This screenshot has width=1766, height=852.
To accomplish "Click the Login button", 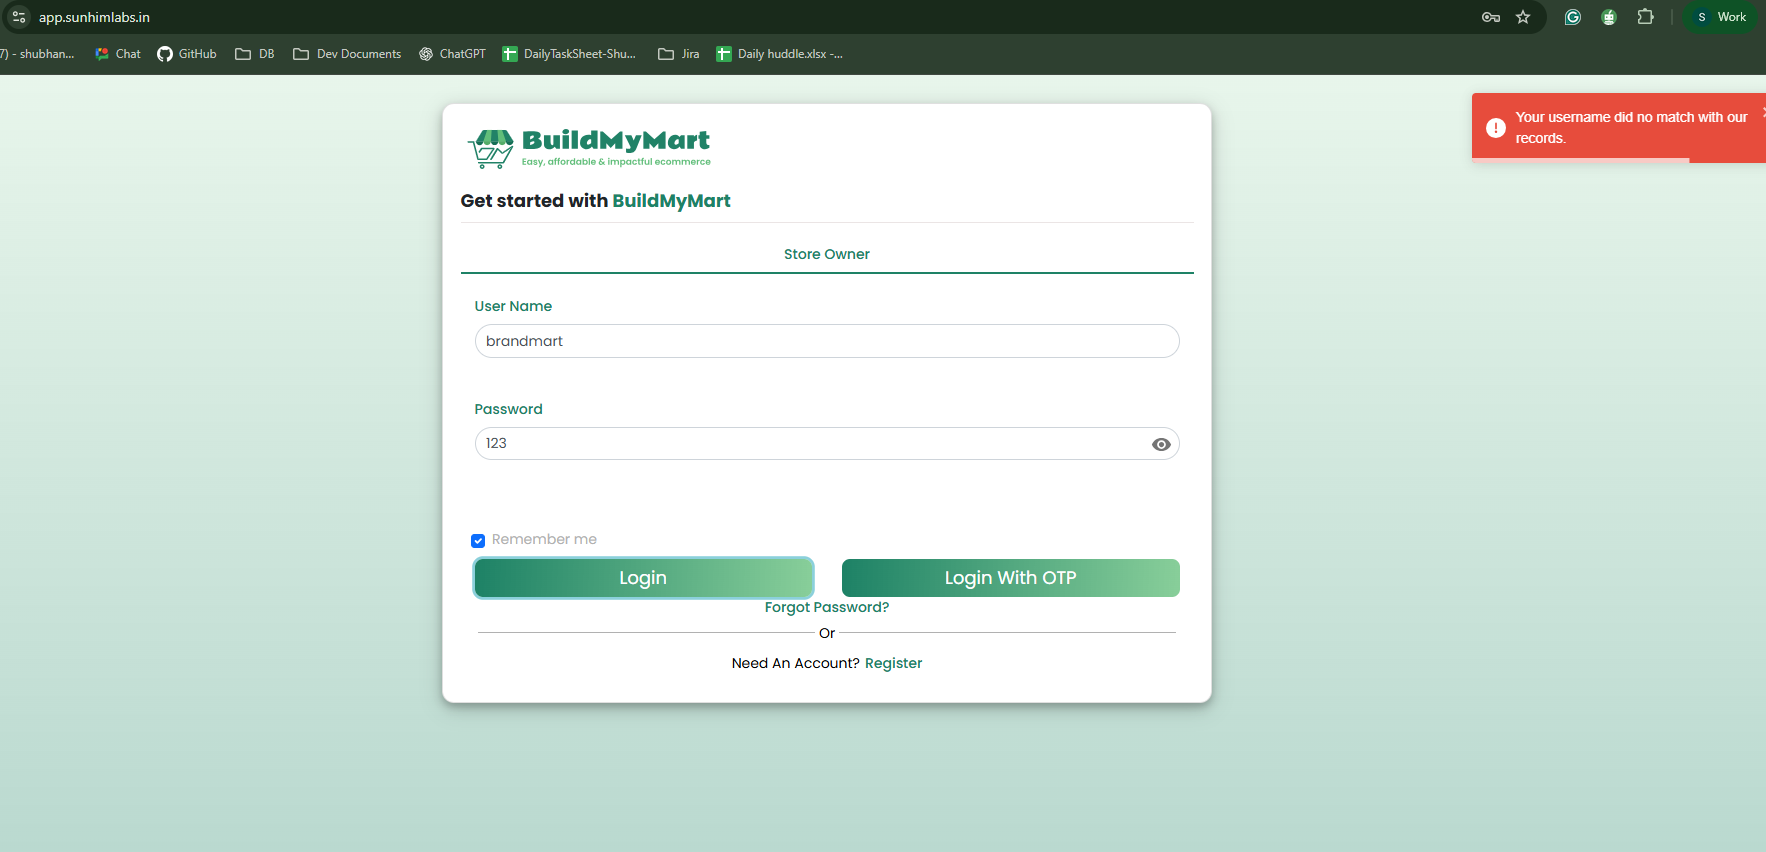I will (x=643, y=578).
